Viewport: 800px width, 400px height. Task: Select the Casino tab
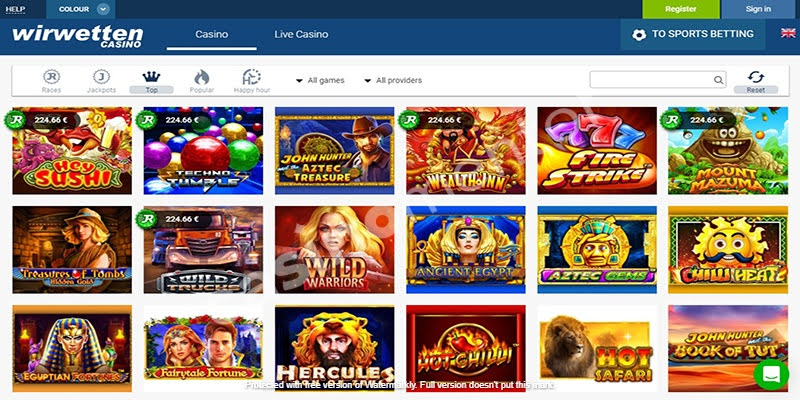pos(211,35)
